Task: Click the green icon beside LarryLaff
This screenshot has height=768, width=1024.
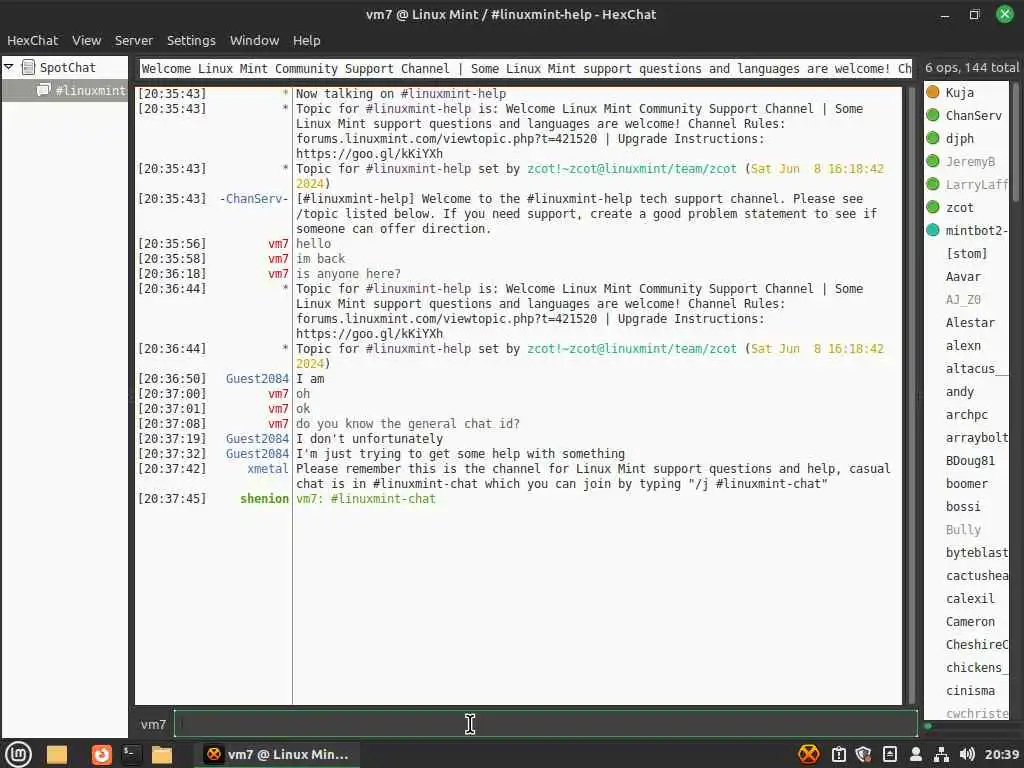Action: [x=933, y=184]
